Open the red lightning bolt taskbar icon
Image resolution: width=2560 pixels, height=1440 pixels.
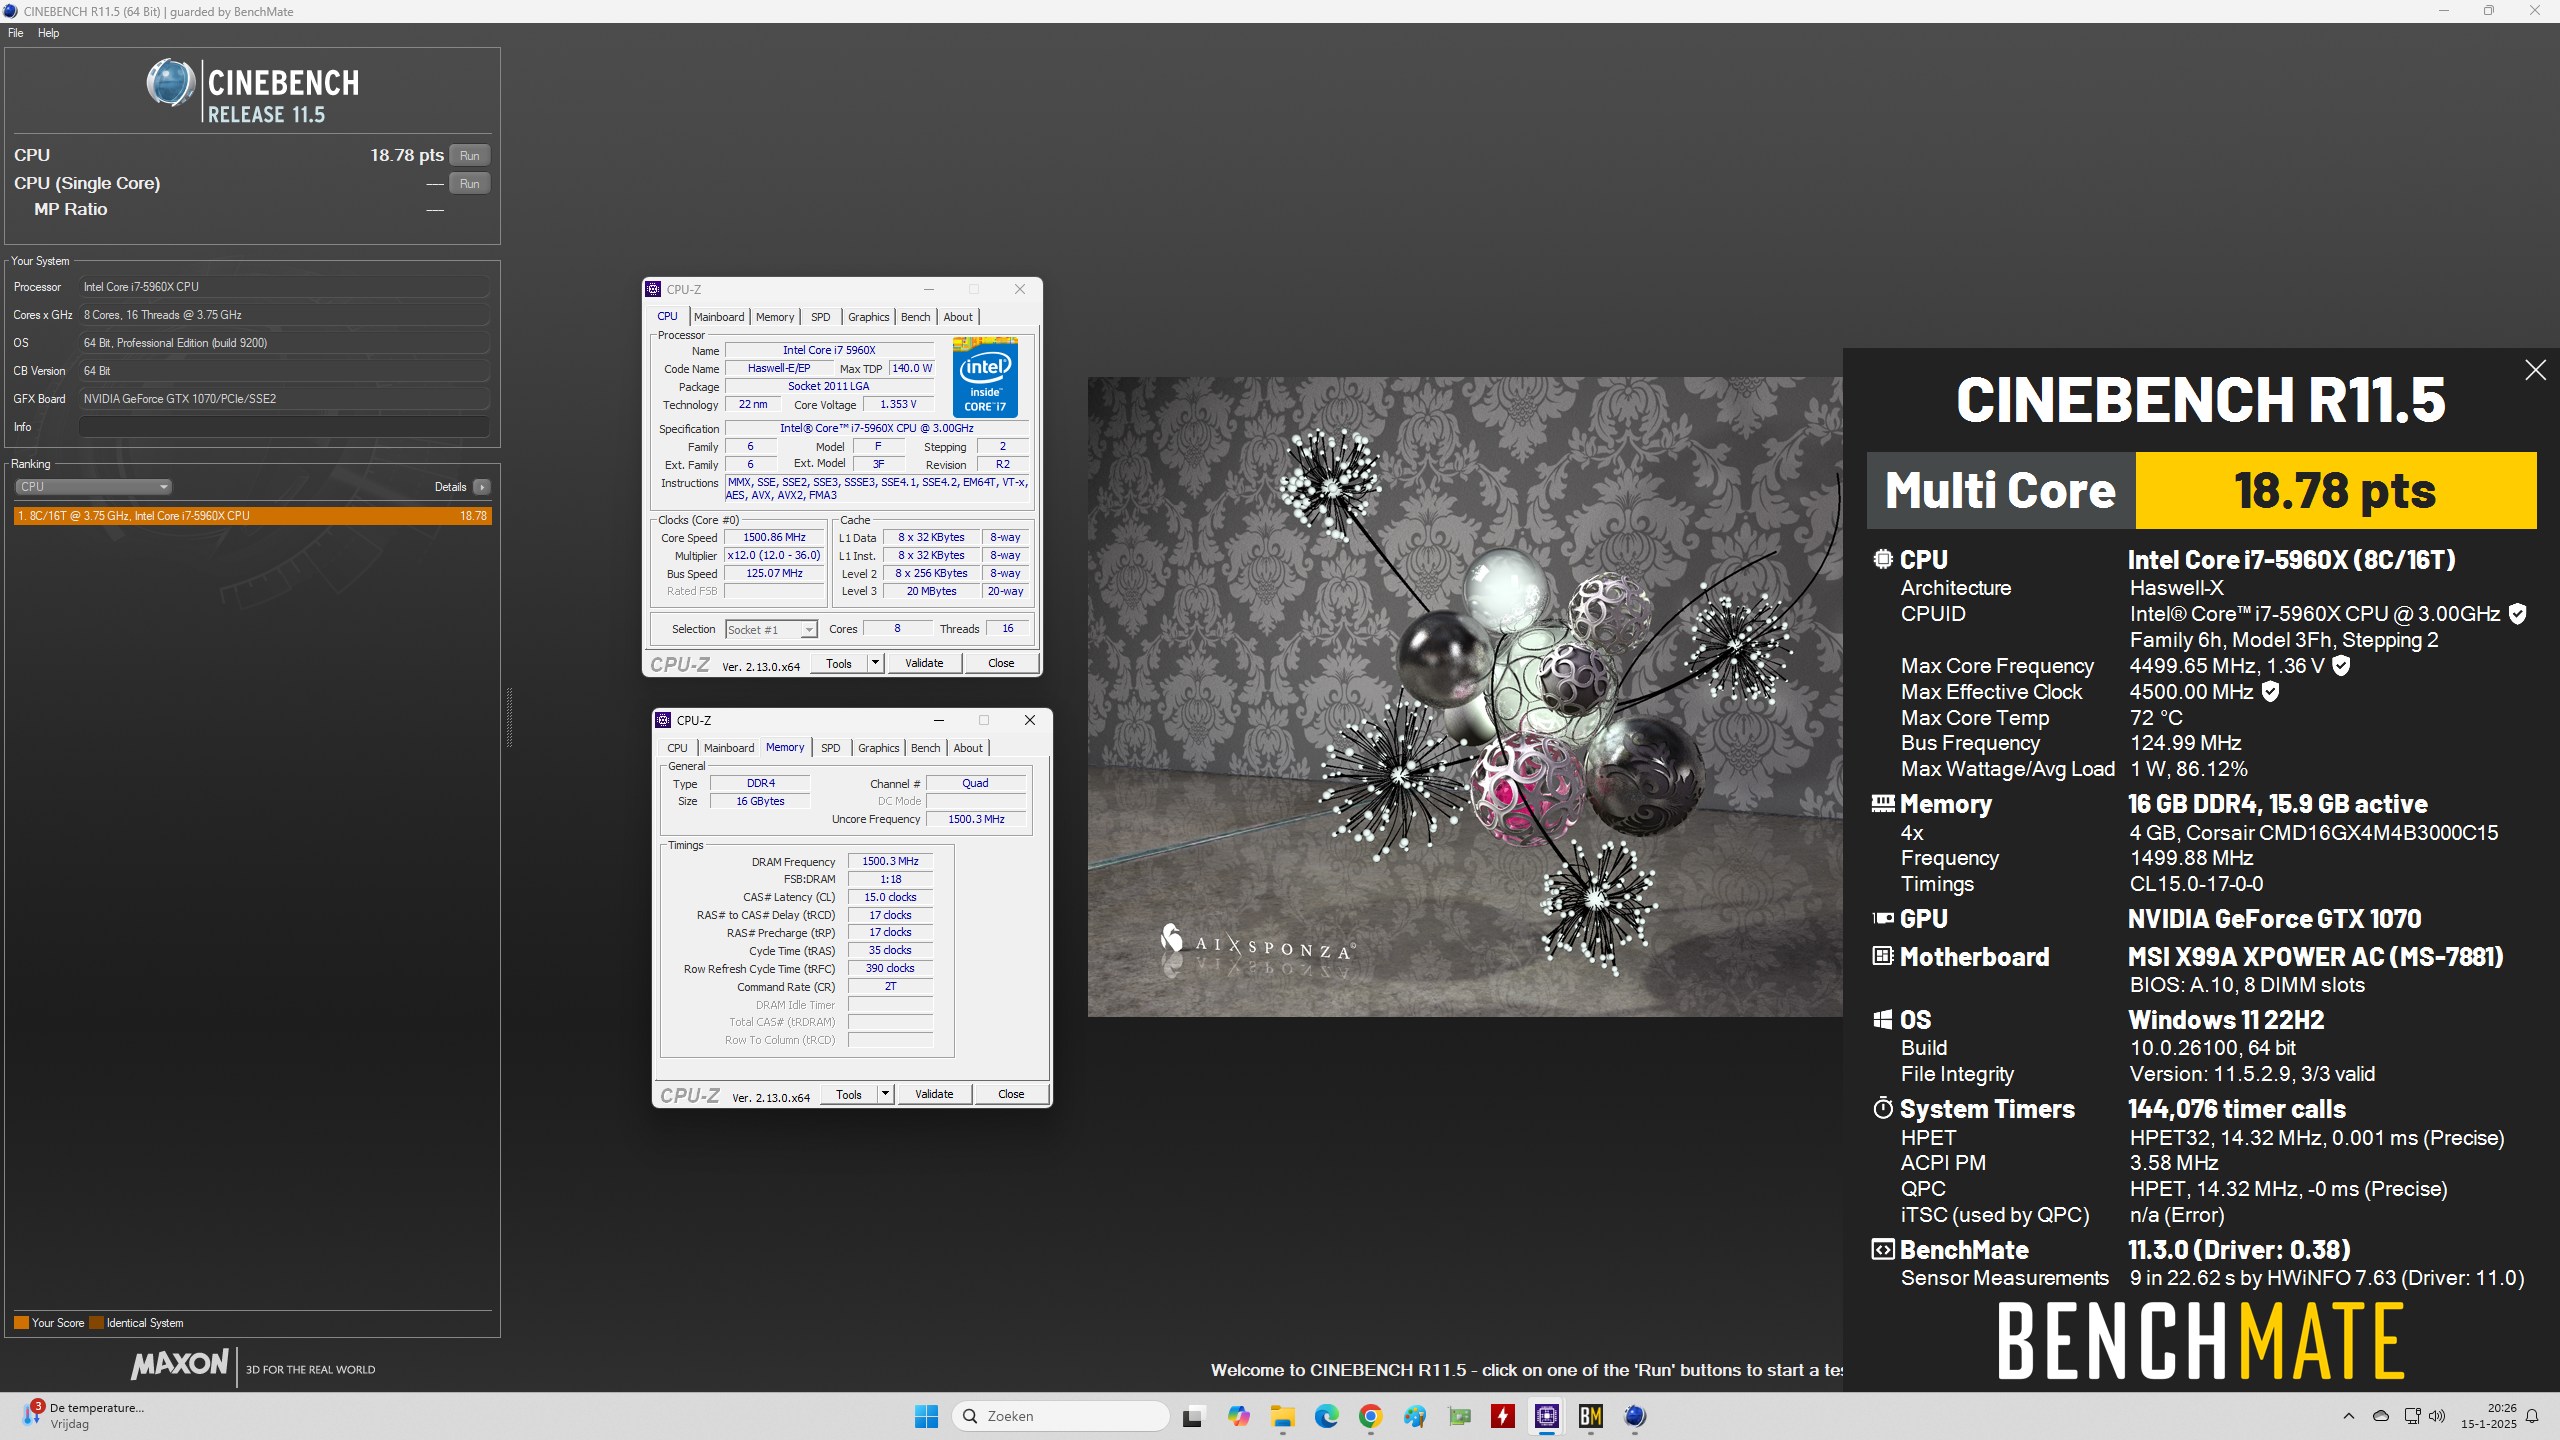tap(1503, 1416)
